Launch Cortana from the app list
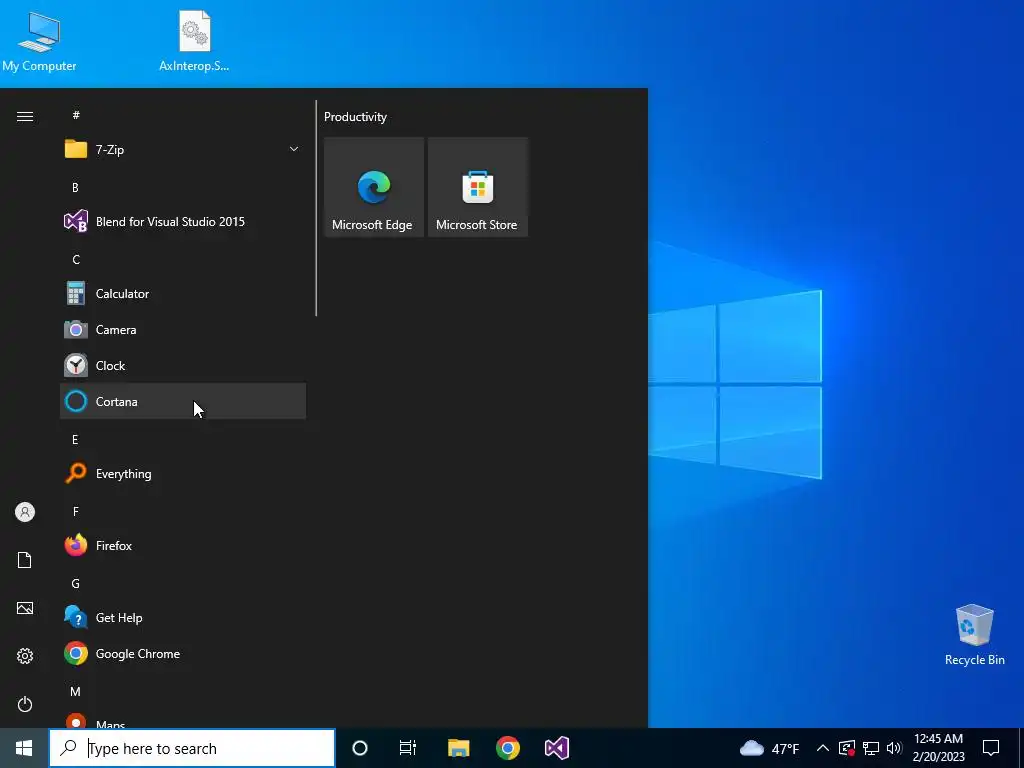This screenshot has width=1024, height=768. point(183,402)
